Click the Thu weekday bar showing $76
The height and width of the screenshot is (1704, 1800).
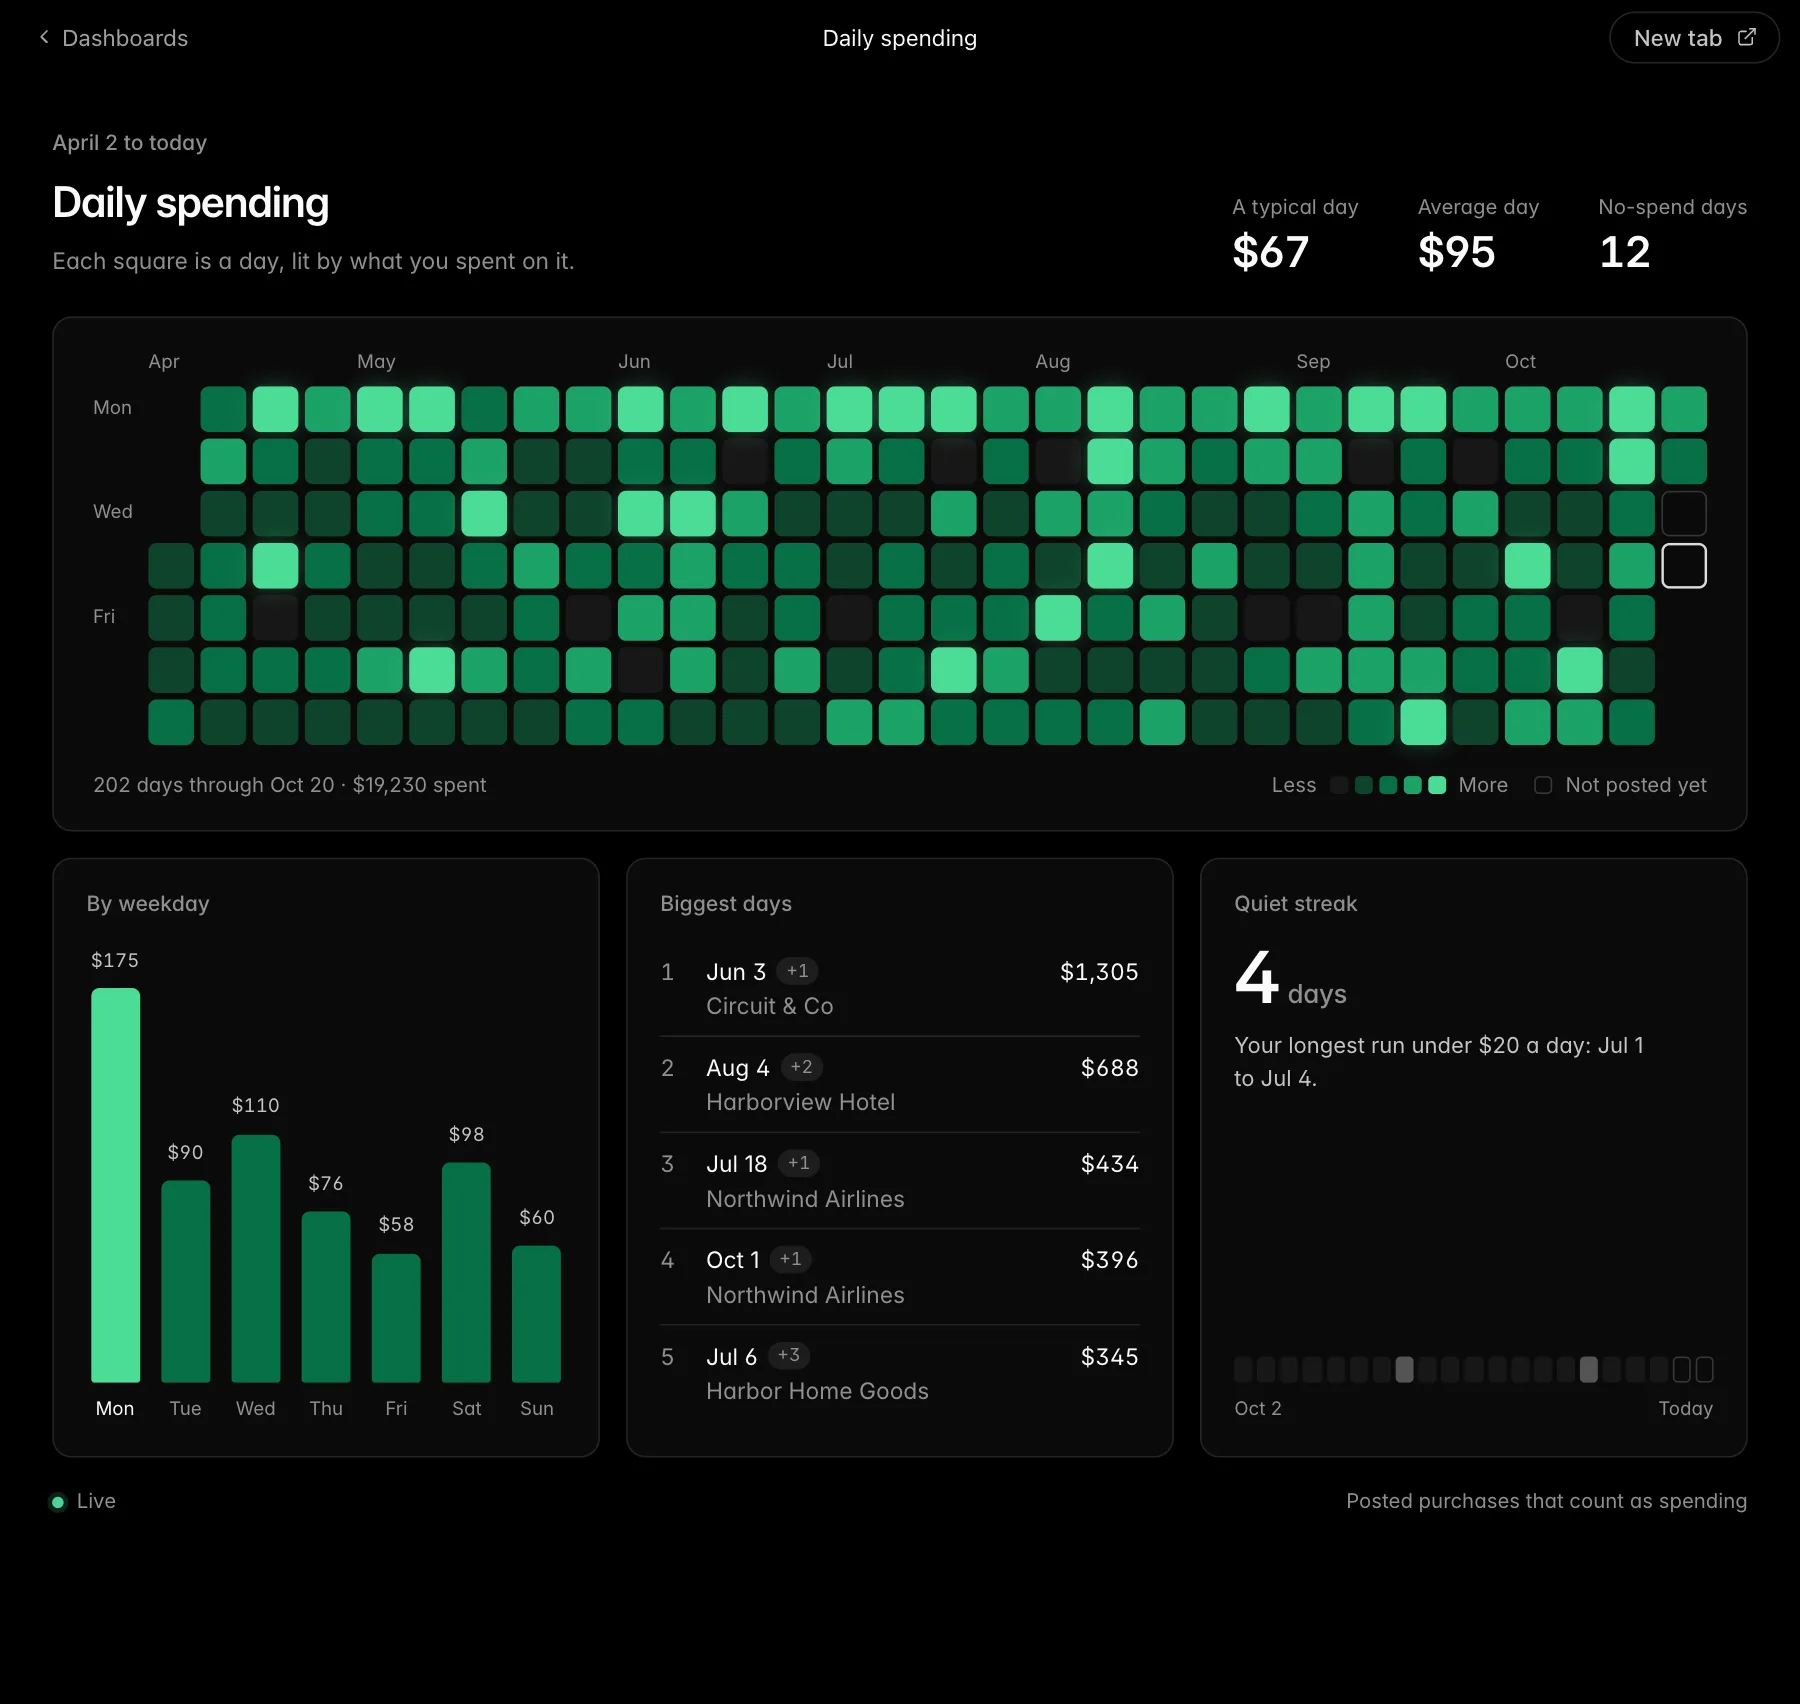(x=326, y=1297)
